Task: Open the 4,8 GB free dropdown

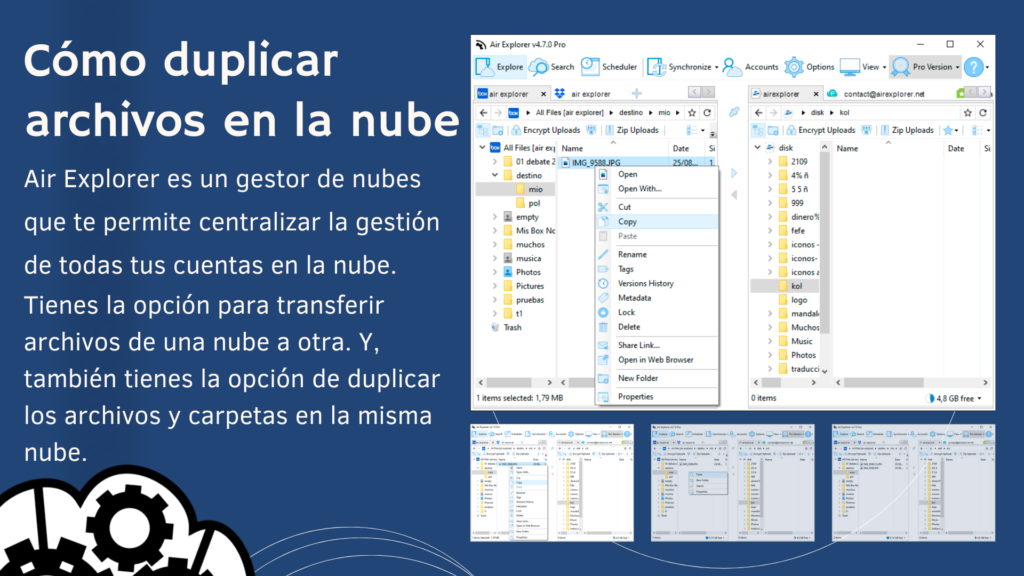Action: pos(980,398)
